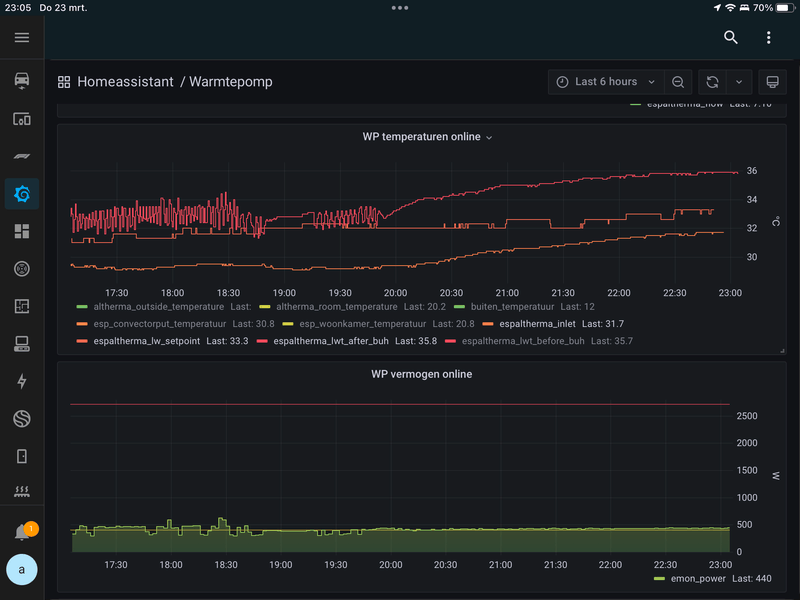Open the hamburger sidebar menu
Viewport: 800px width, 600px height.
[22, 38]
